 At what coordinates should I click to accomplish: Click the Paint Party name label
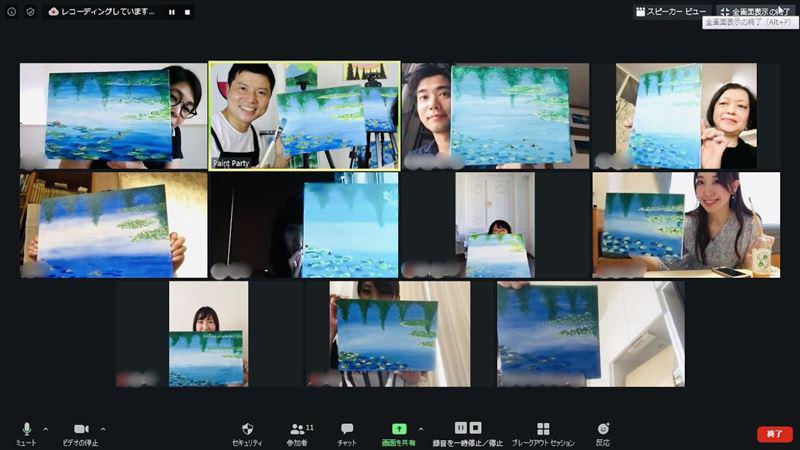point(231,163)
